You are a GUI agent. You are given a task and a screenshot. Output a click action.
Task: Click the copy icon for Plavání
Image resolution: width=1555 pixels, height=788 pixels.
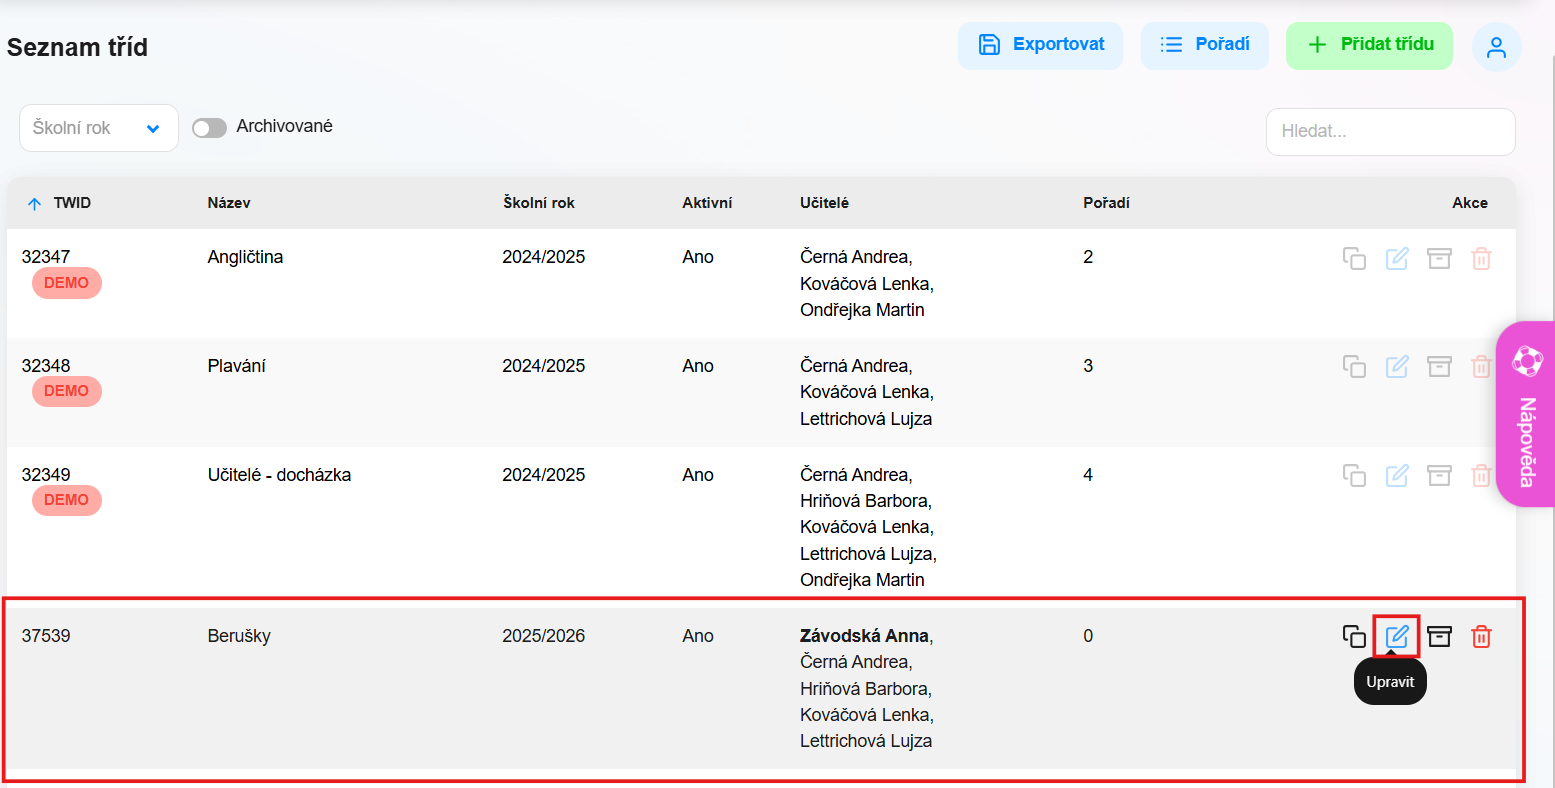[x=1354, y=367]
